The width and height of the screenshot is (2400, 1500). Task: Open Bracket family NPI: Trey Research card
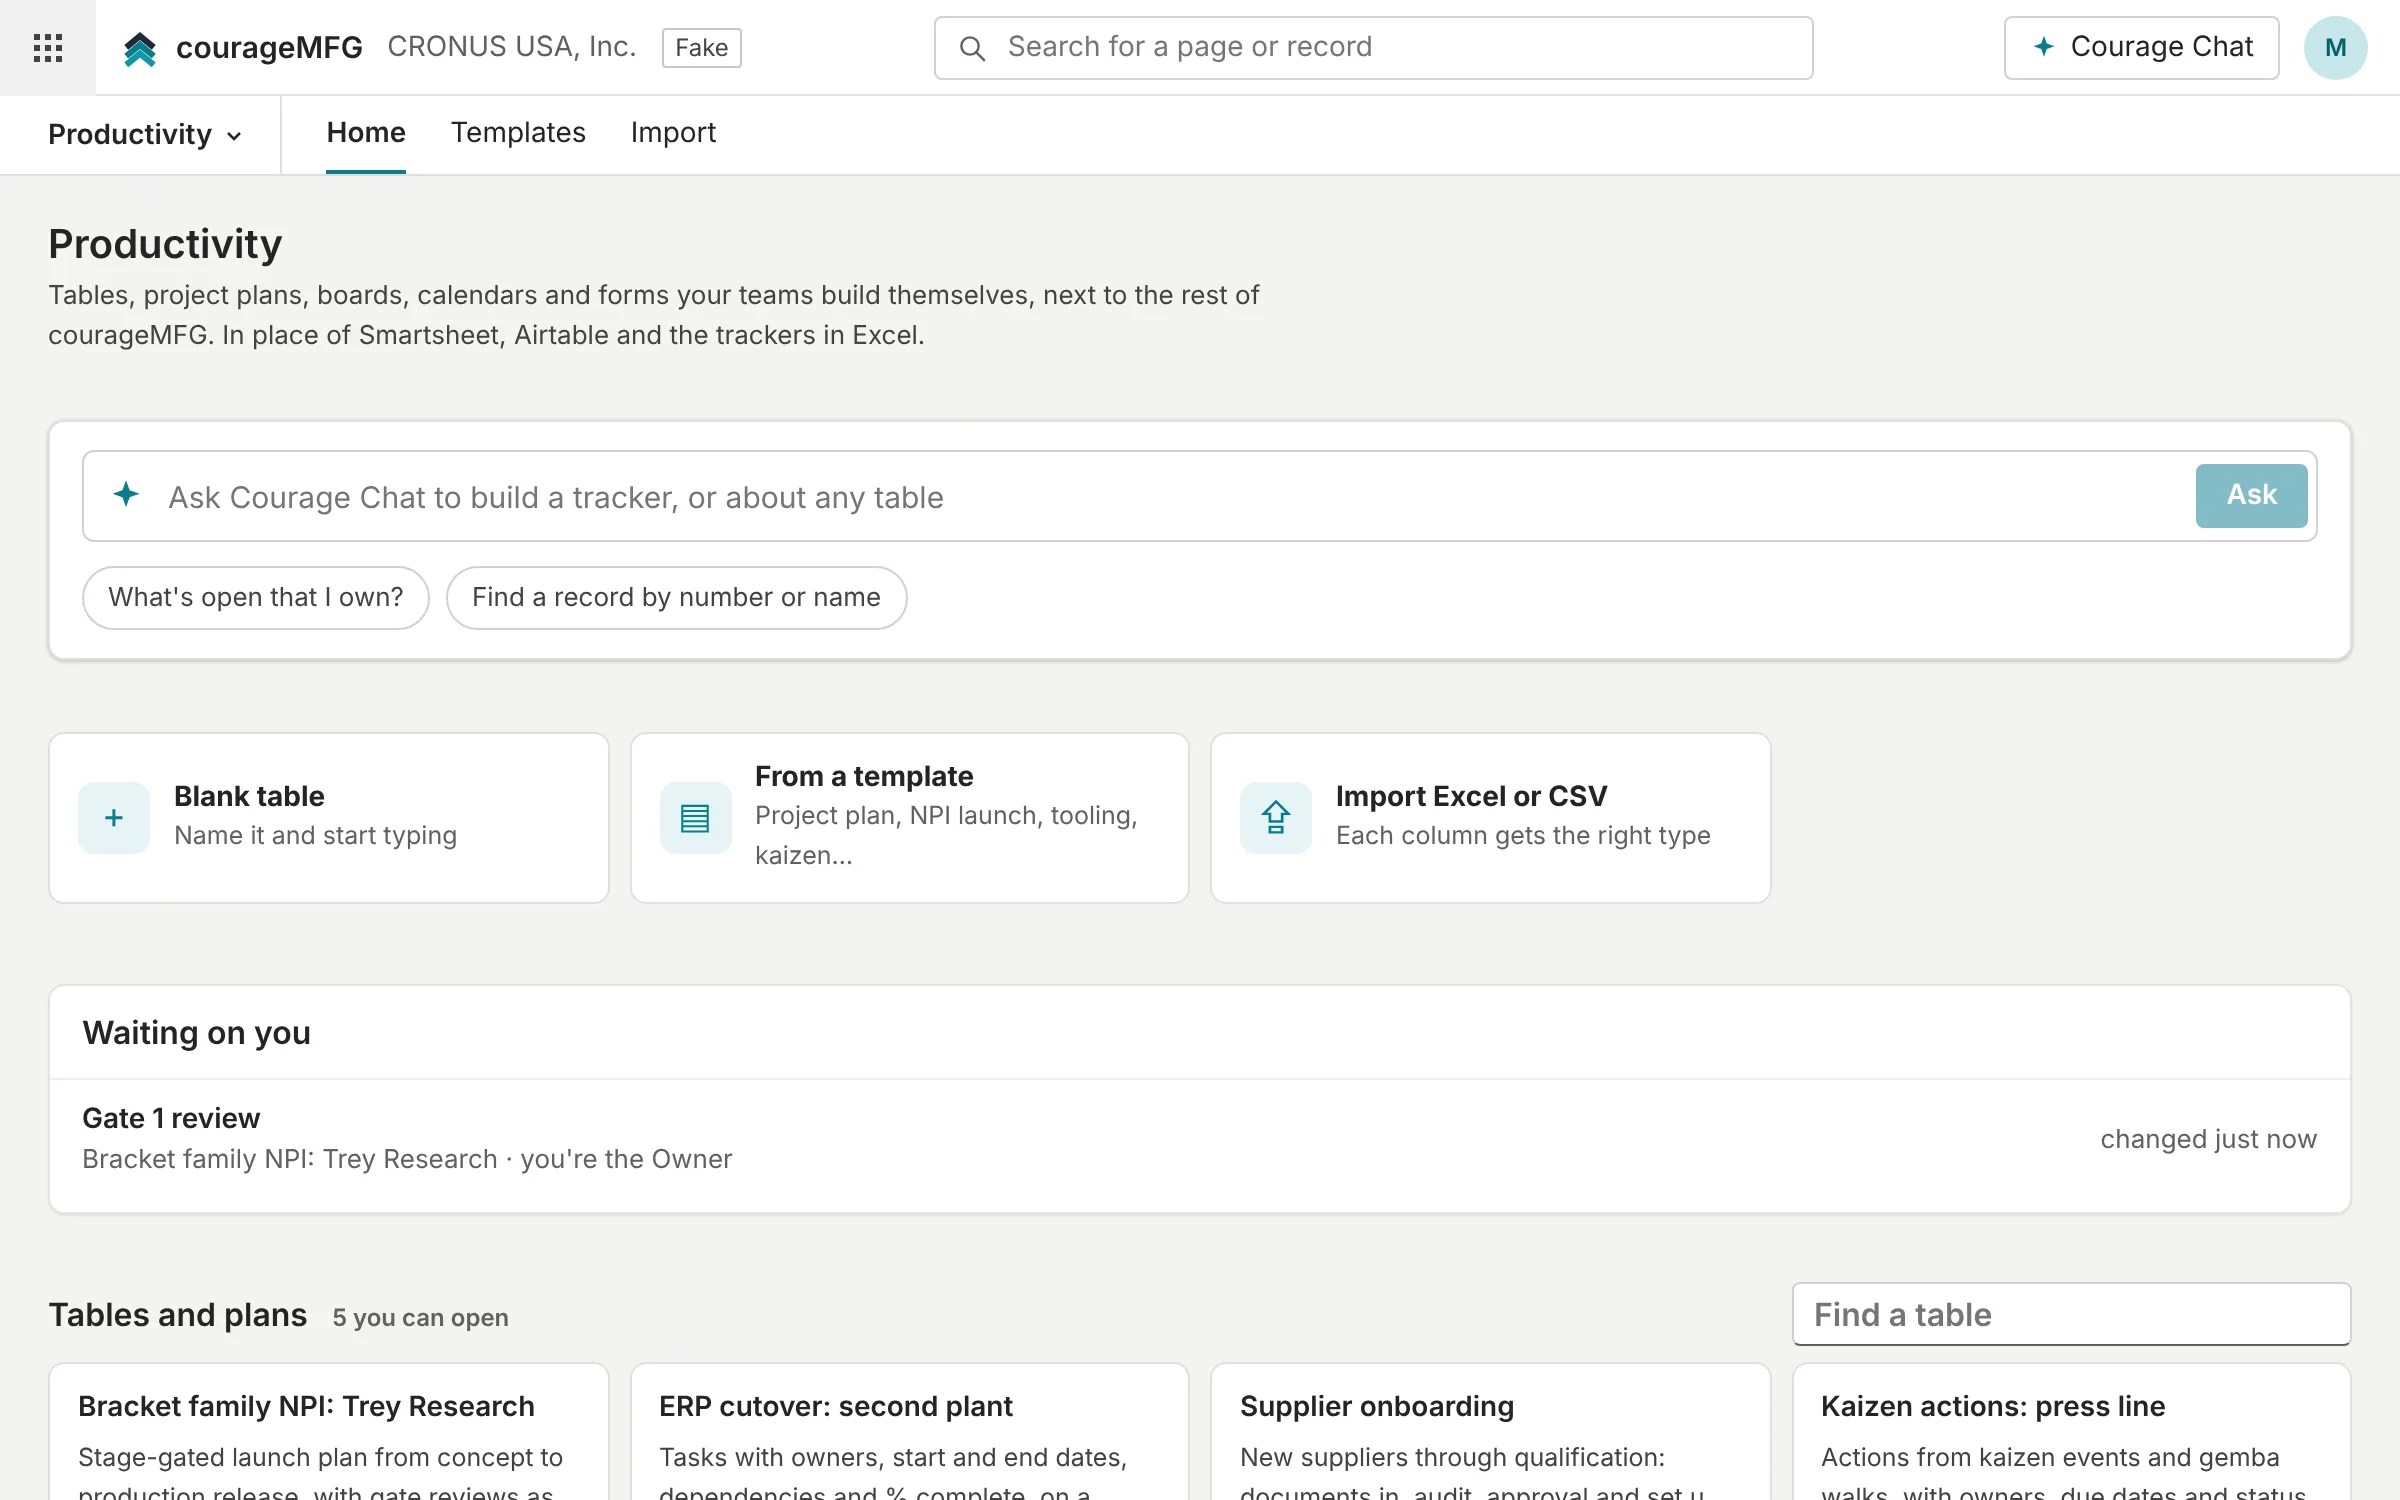(329, 1432)
